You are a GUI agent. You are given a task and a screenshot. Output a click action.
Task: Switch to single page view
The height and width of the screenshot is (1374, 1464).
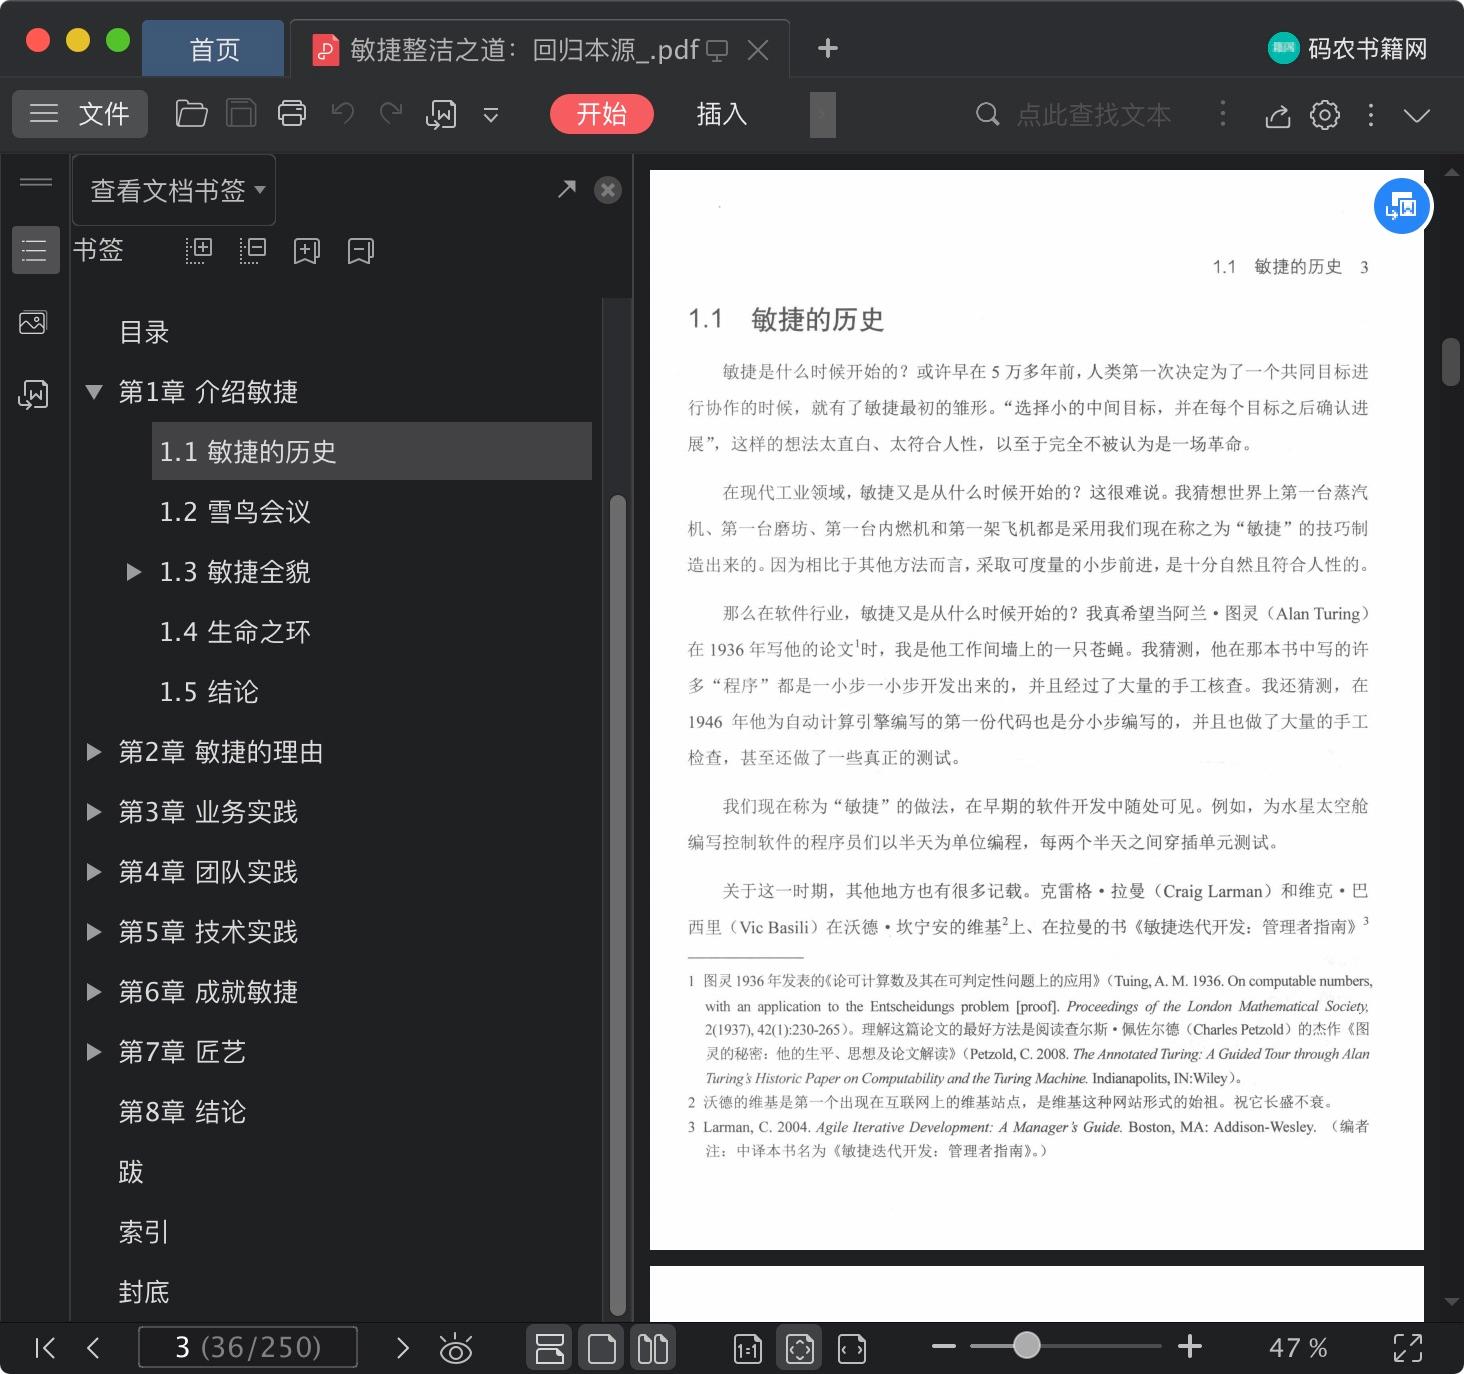(x=602, y=1348)
